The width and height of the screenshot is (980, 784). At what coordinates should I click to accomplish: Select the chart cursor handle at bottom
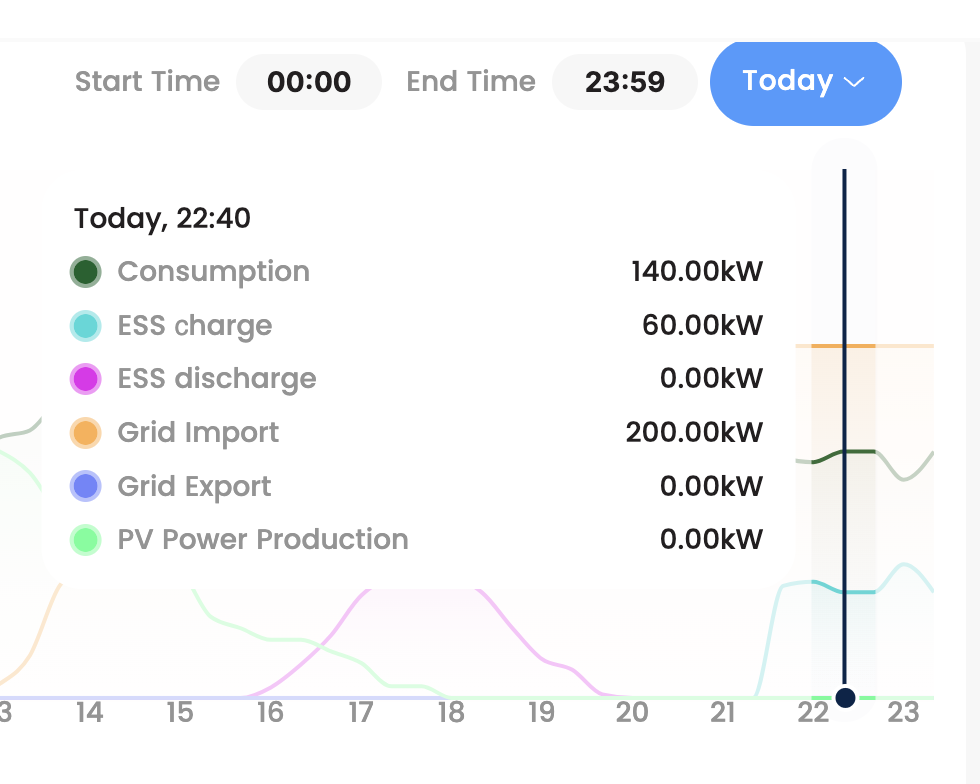tap(845, 697)
